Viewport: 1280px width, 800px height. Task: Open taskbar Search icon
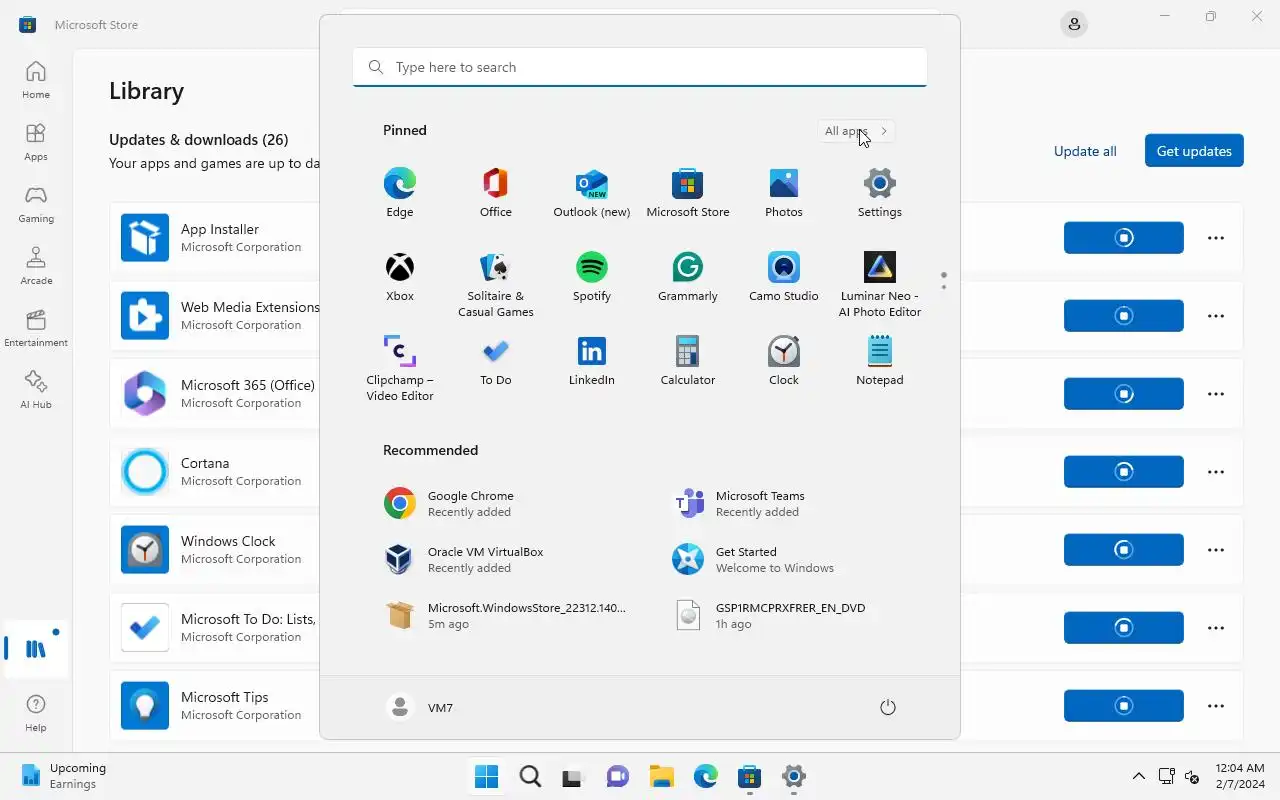coord(530,776)
